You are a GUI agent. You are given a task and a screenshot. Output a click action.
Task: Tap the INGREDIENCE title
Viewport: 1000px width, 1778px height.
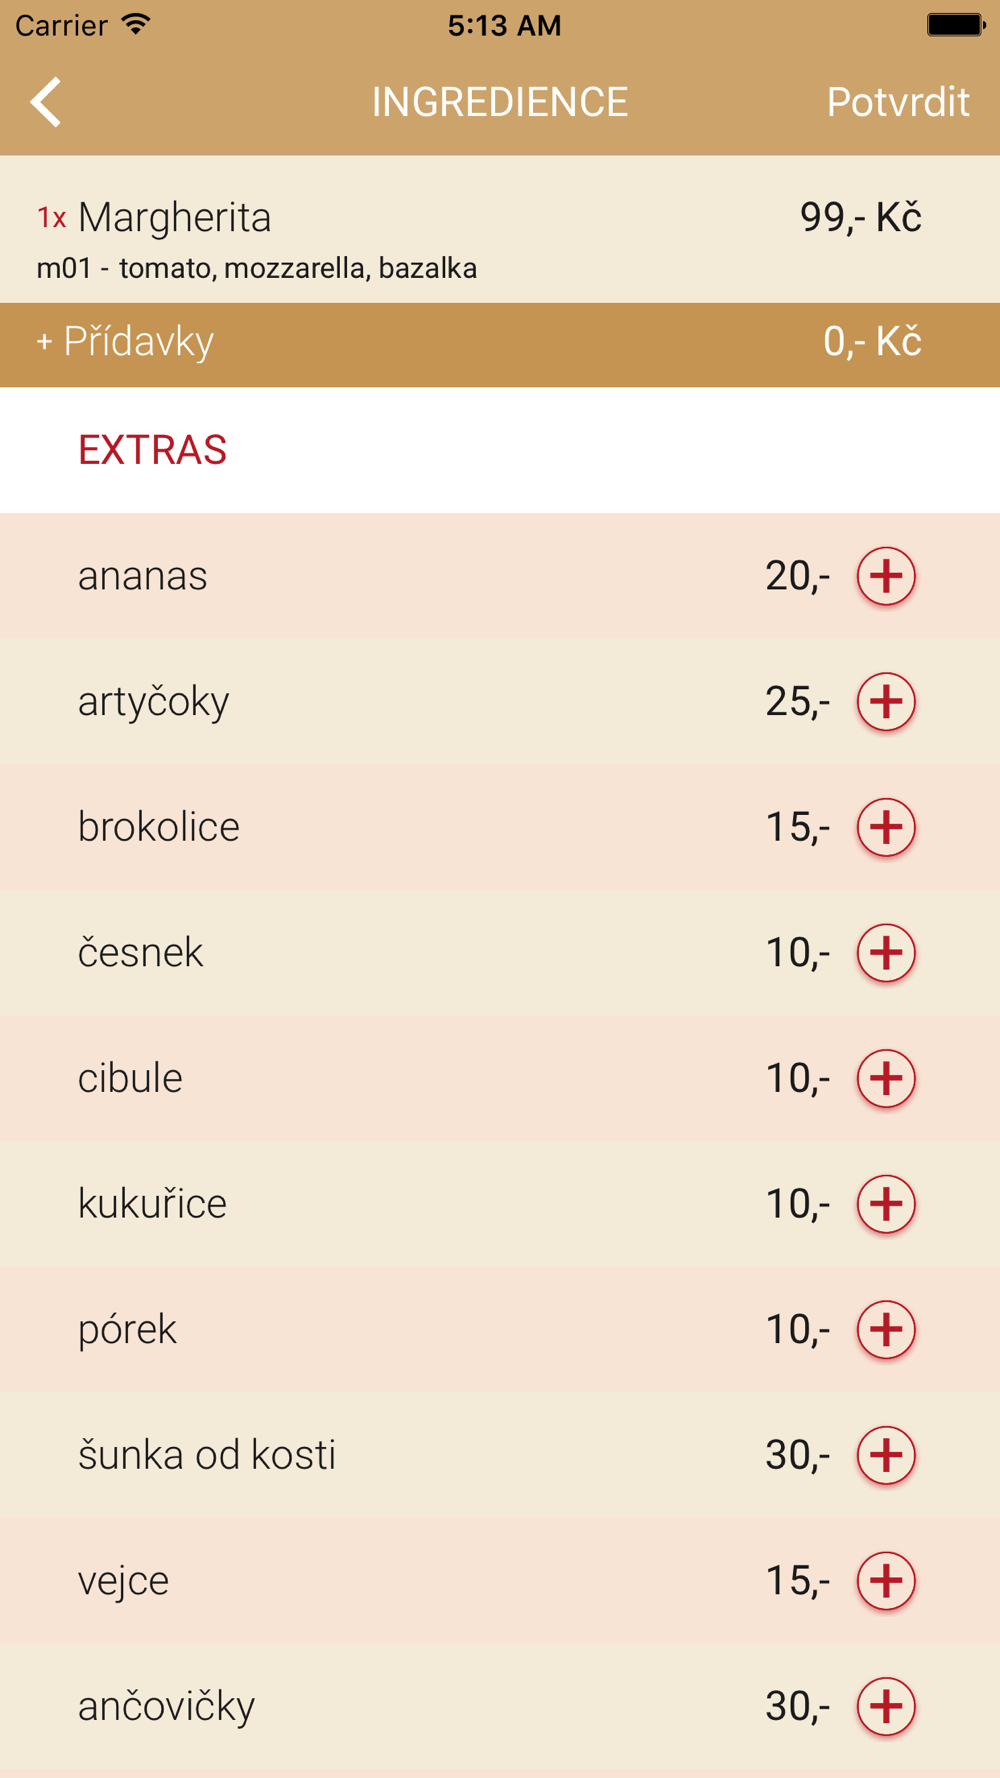[500, 102]
